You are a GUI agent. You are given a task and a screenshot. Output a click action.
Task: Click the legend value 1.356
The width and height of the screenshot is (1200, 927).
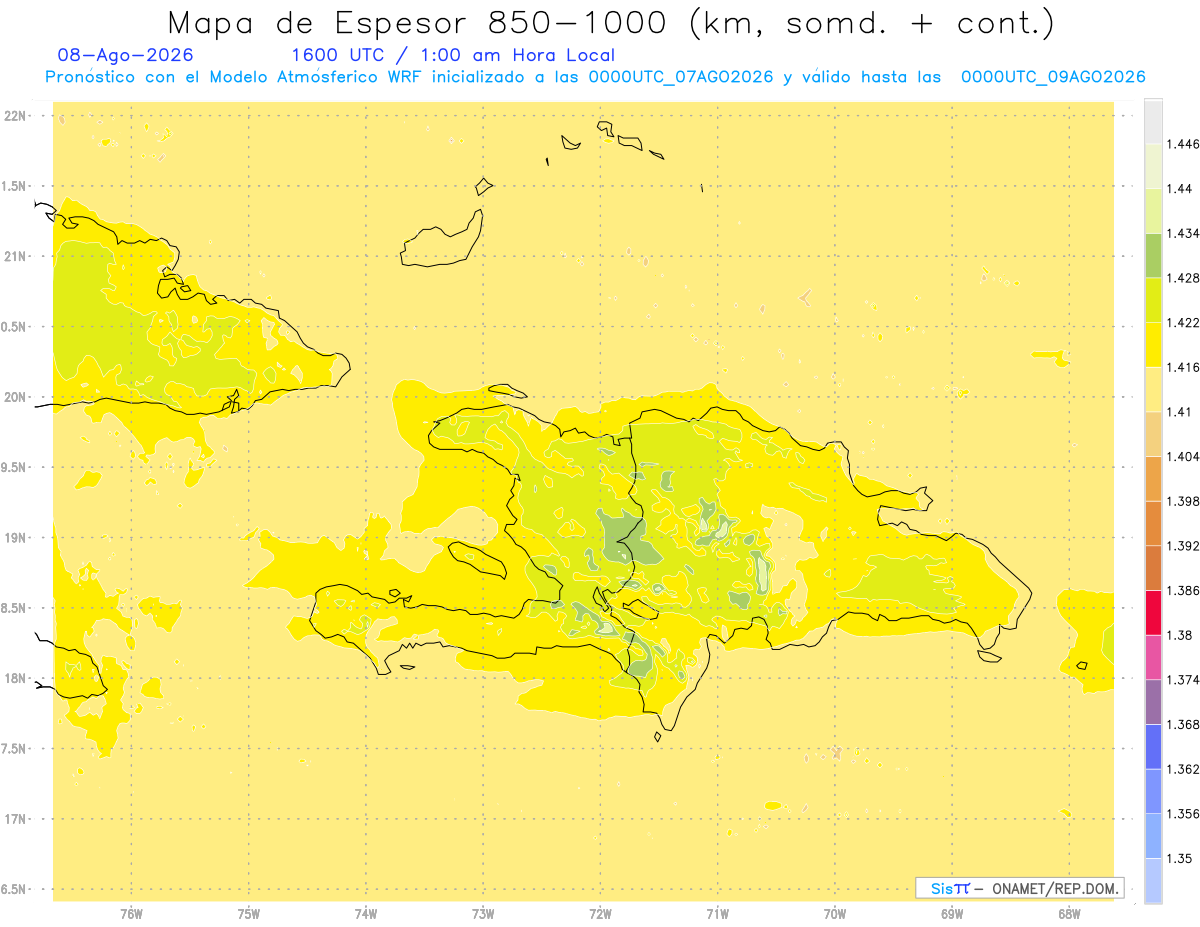pyautogui.click(x=1185, y=814)
